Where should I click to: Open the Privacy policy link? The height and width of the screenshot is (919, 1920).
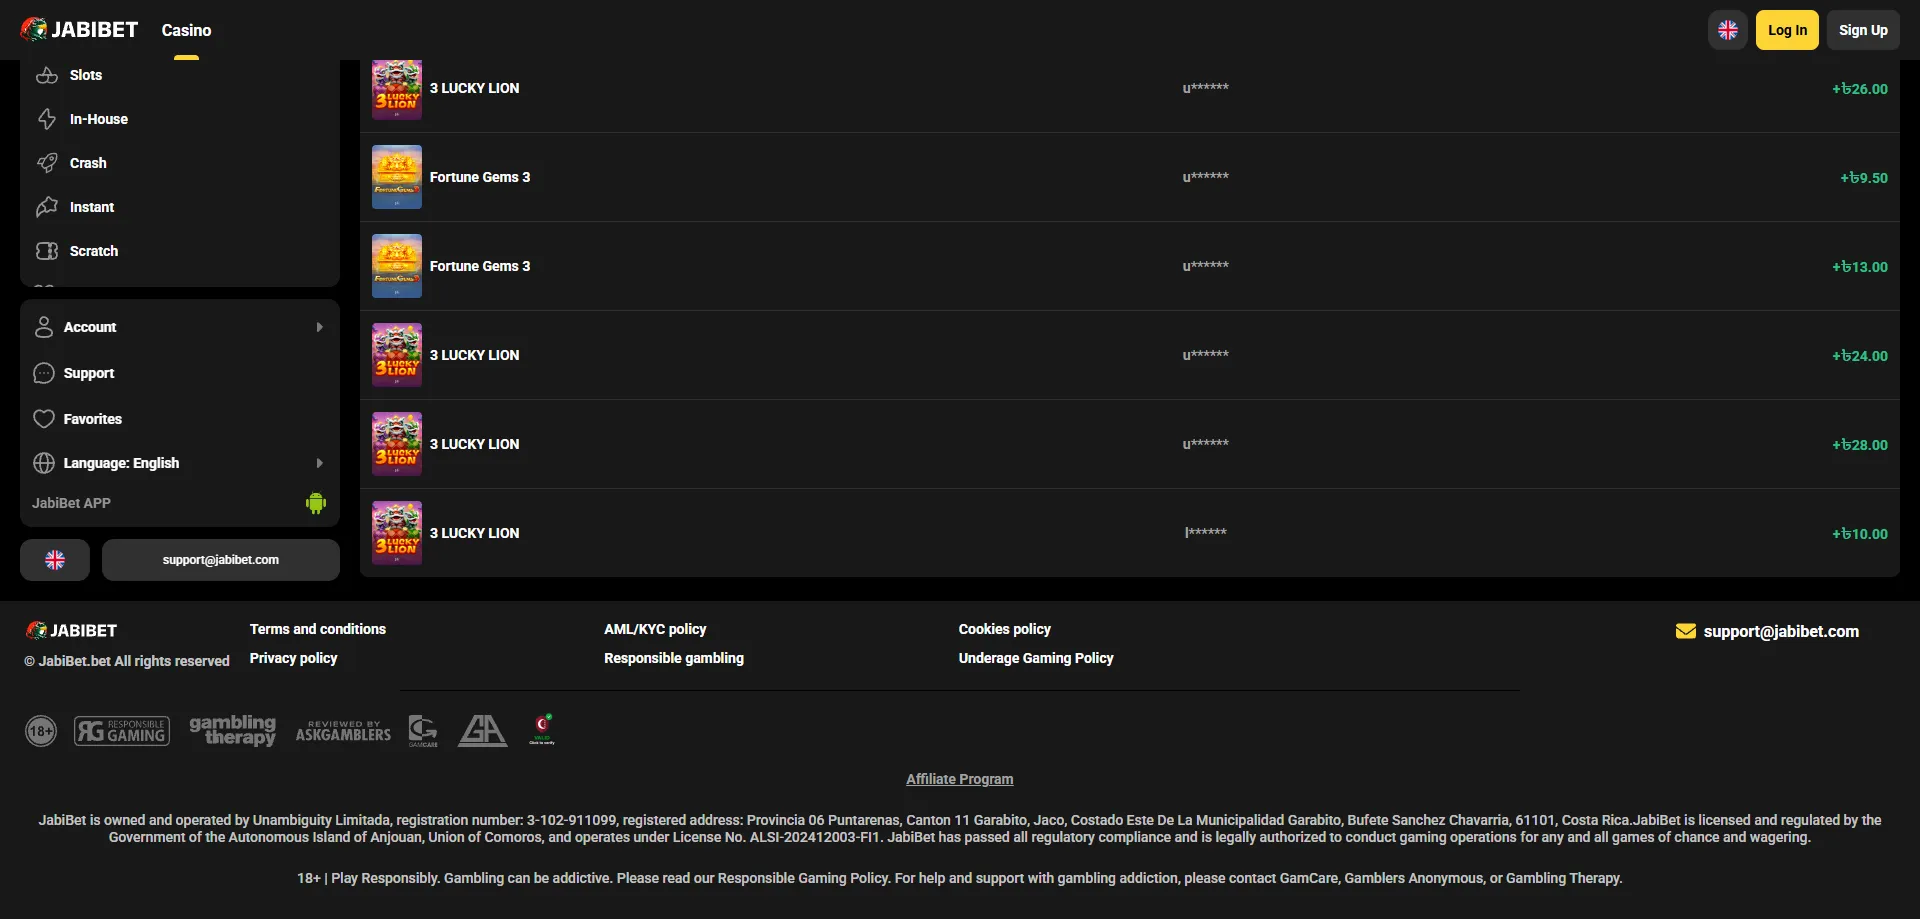[x=294, y=658]
